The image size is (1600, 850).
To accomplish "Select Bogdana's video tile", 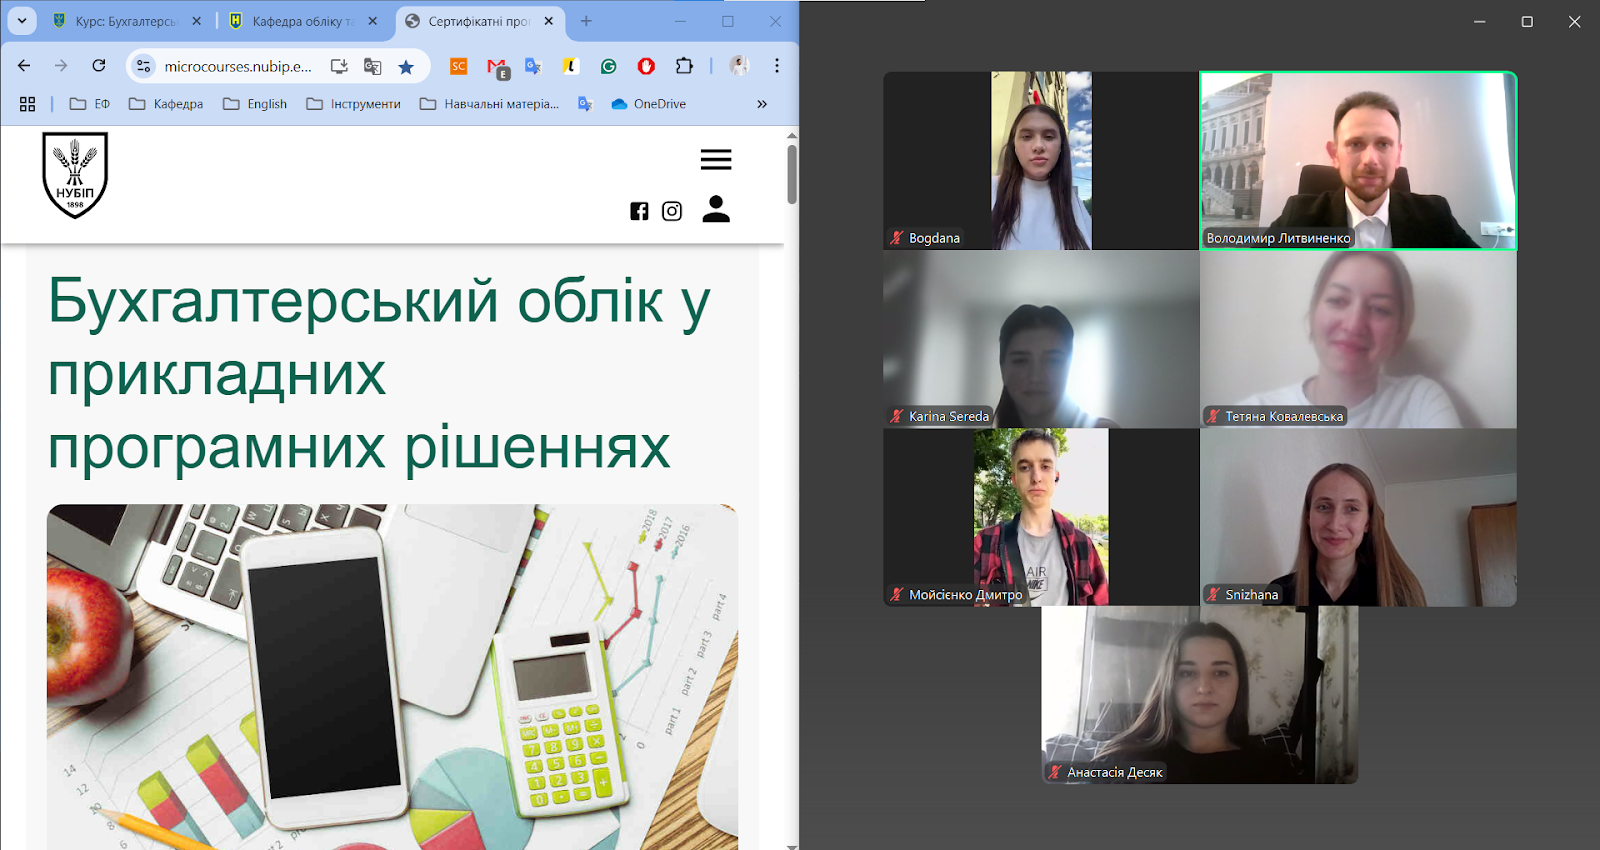I will coord(1041,160).
